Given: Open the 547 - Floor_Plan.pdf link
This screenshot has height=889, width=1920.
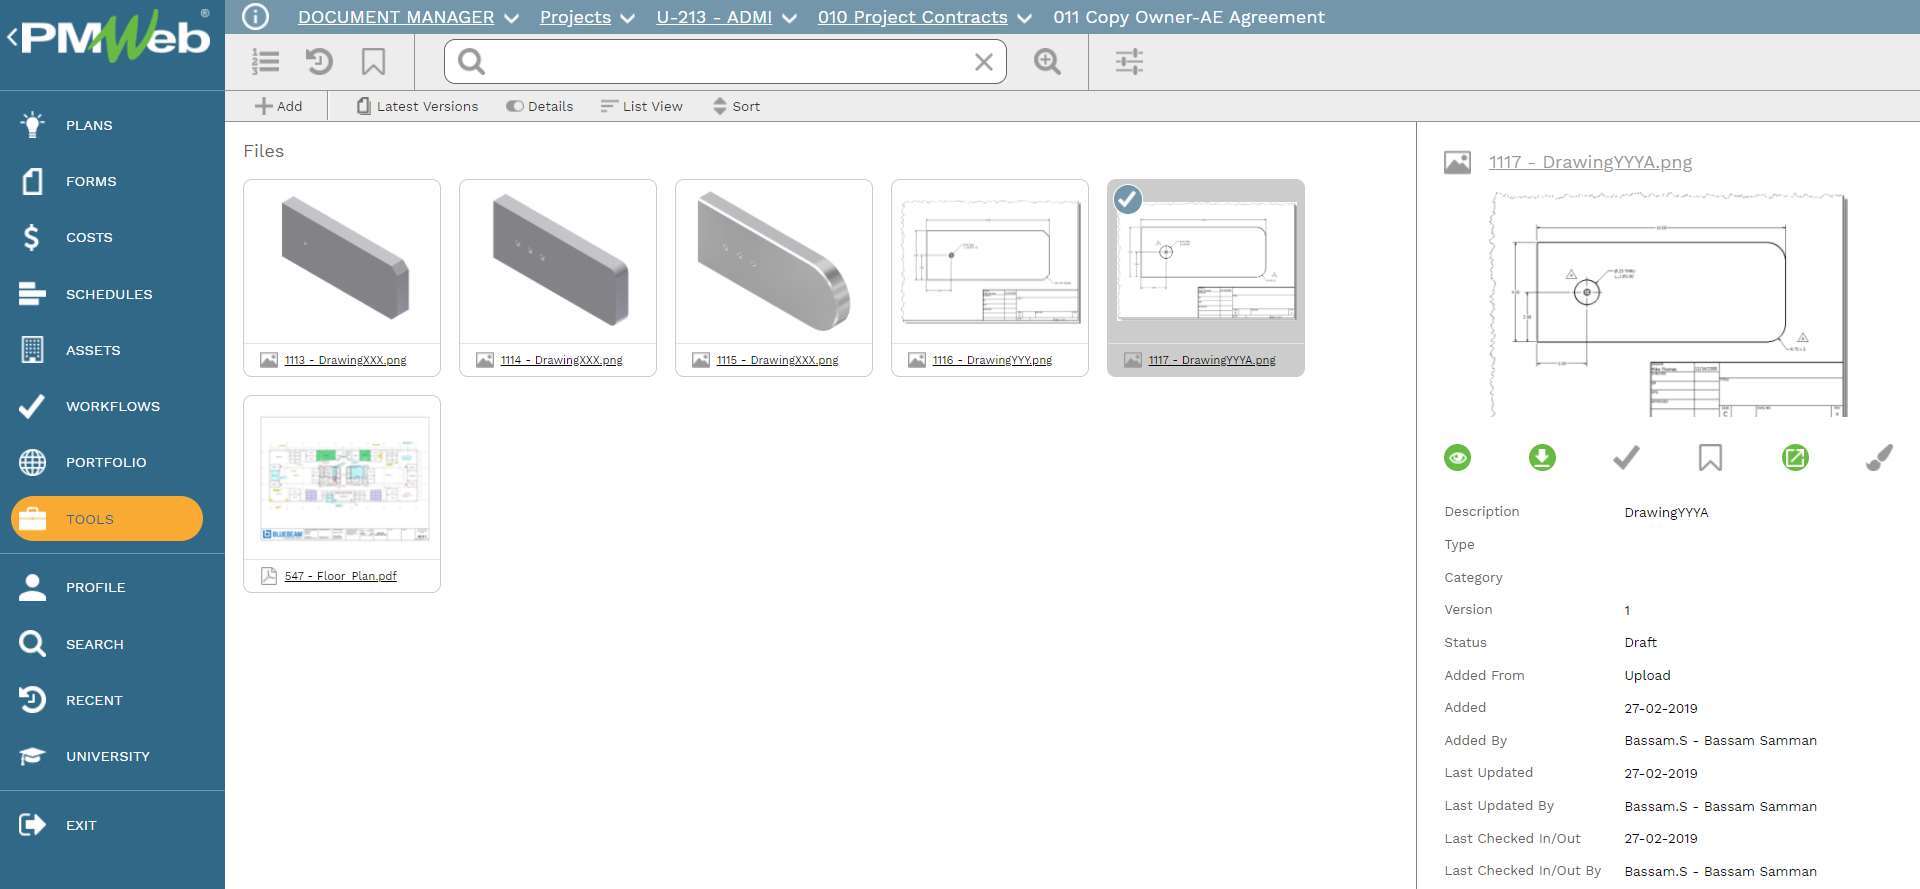Looking at the screenshot, I should click(340, 576).
